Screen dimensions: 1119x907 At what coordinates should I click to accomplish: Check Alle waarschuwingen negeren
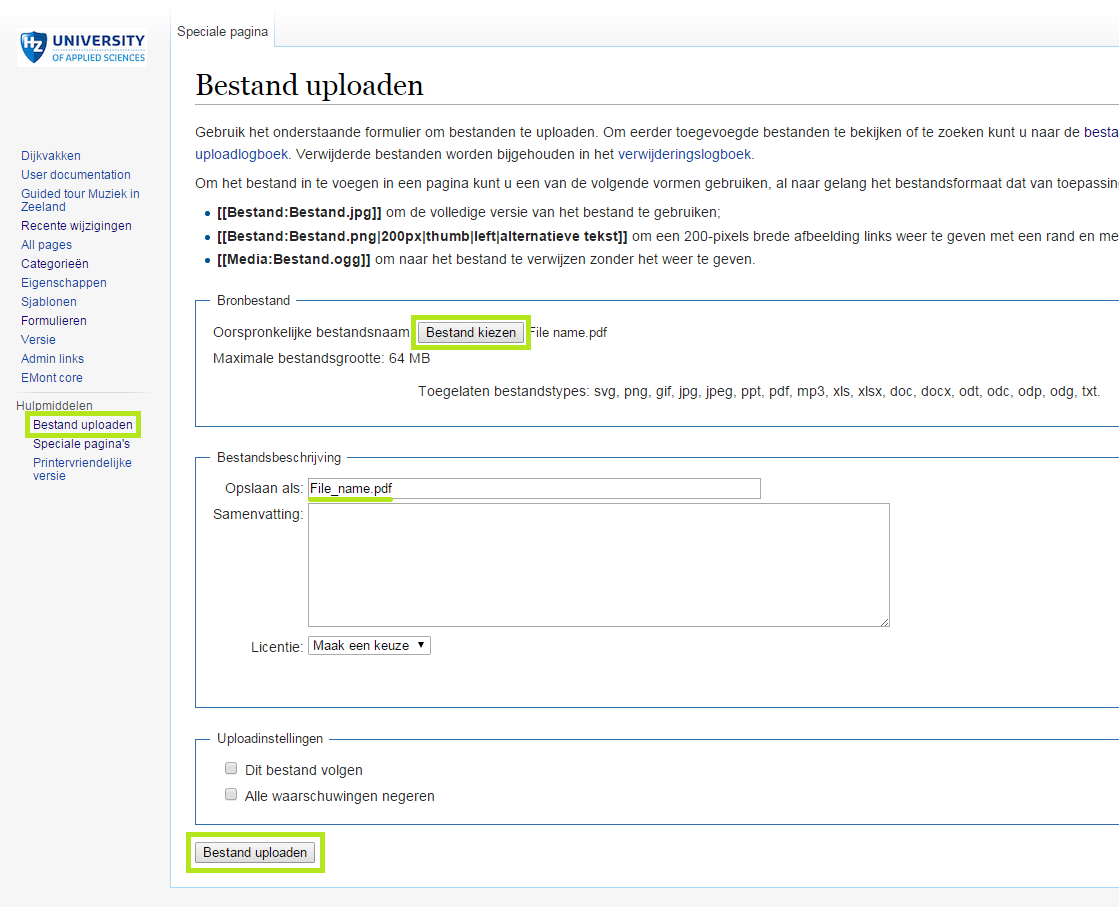click(231, 793)
